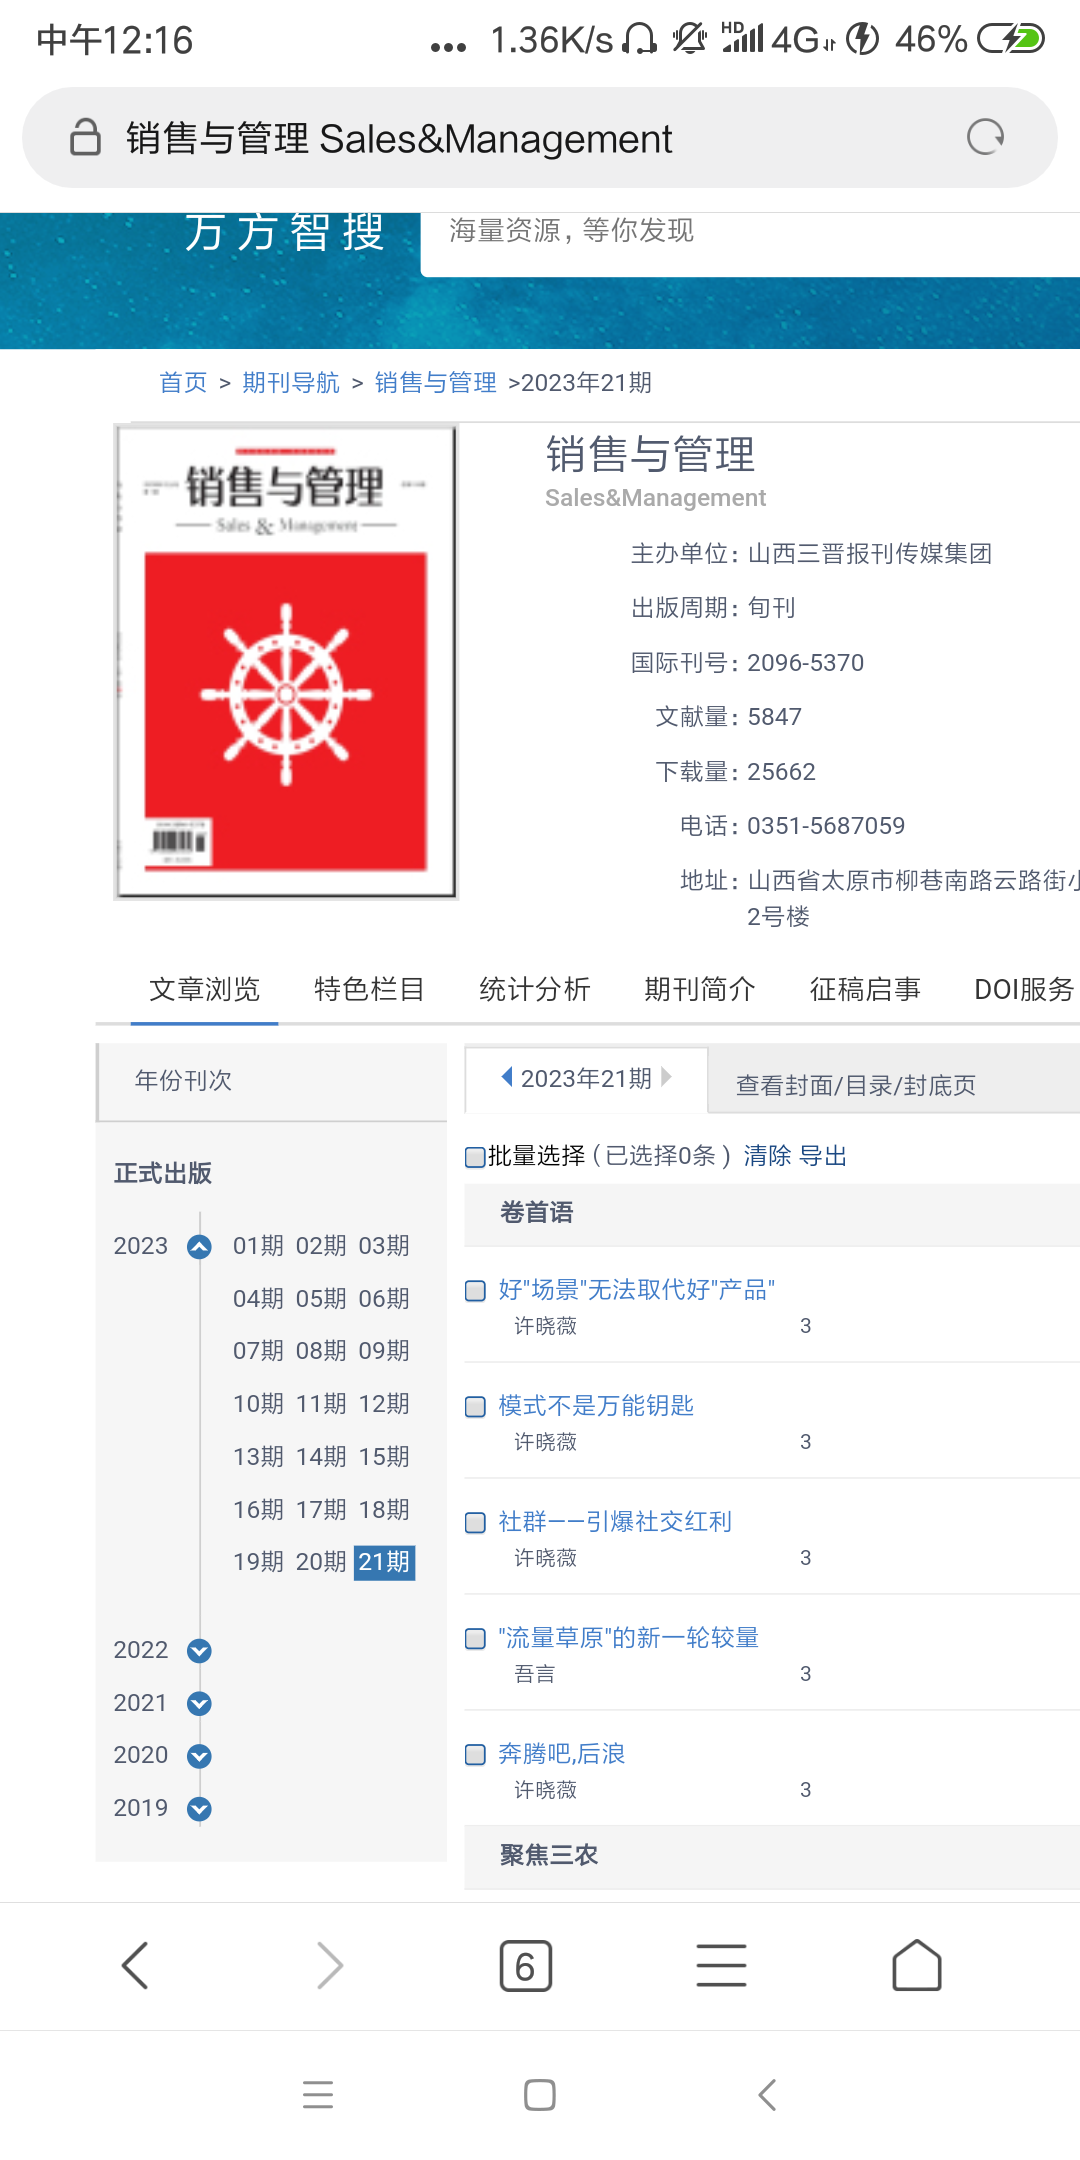Go back with the browser back arrow
Viewport: 1080px width, 2160px height.
pyautogui.click(x=135, y=1966)
